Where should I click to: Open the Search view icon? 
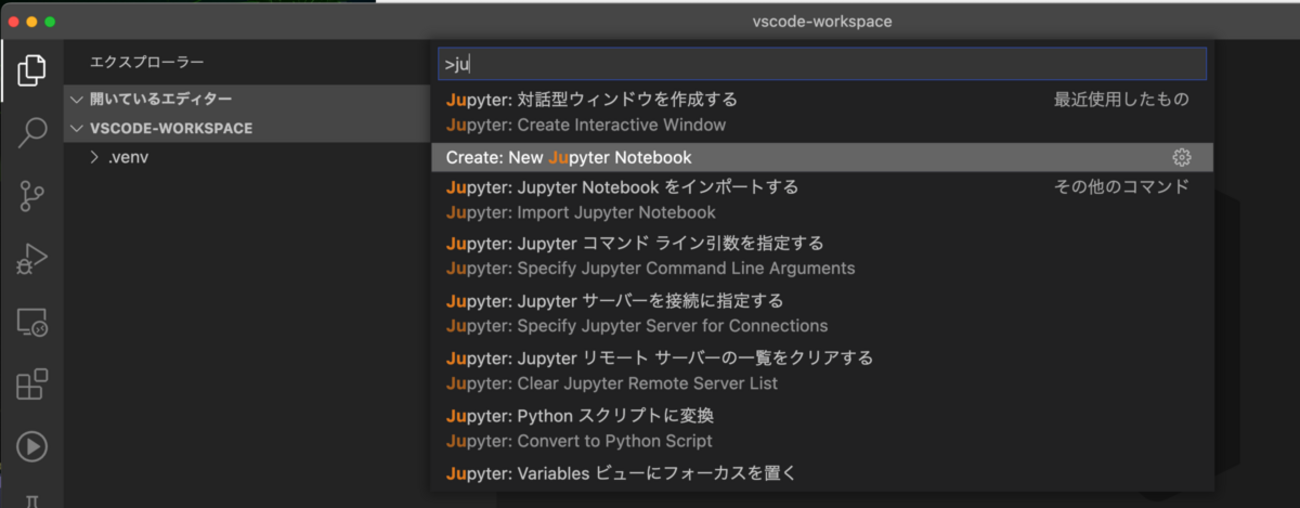pos(32,133)
